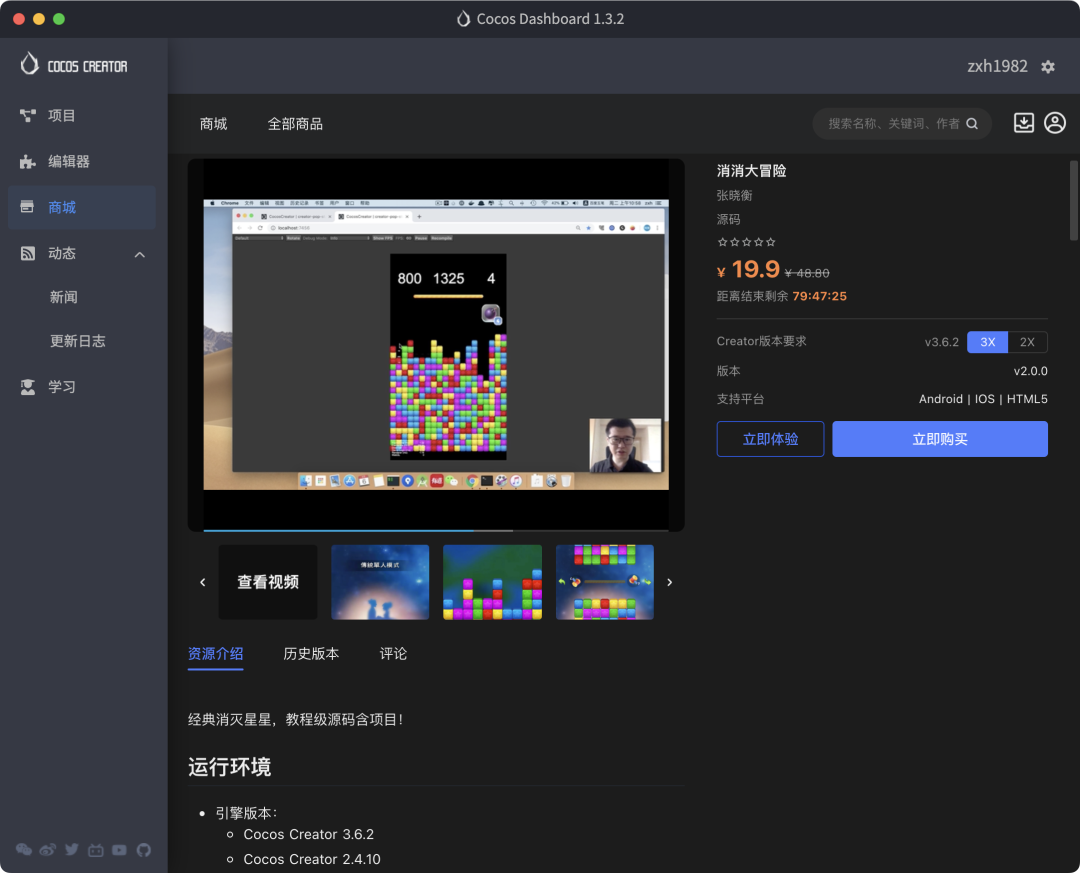Collapse the 动态 submenu chevron
Image resolution: width=1080 pixels, height=873 pixels.
point(140,254)
